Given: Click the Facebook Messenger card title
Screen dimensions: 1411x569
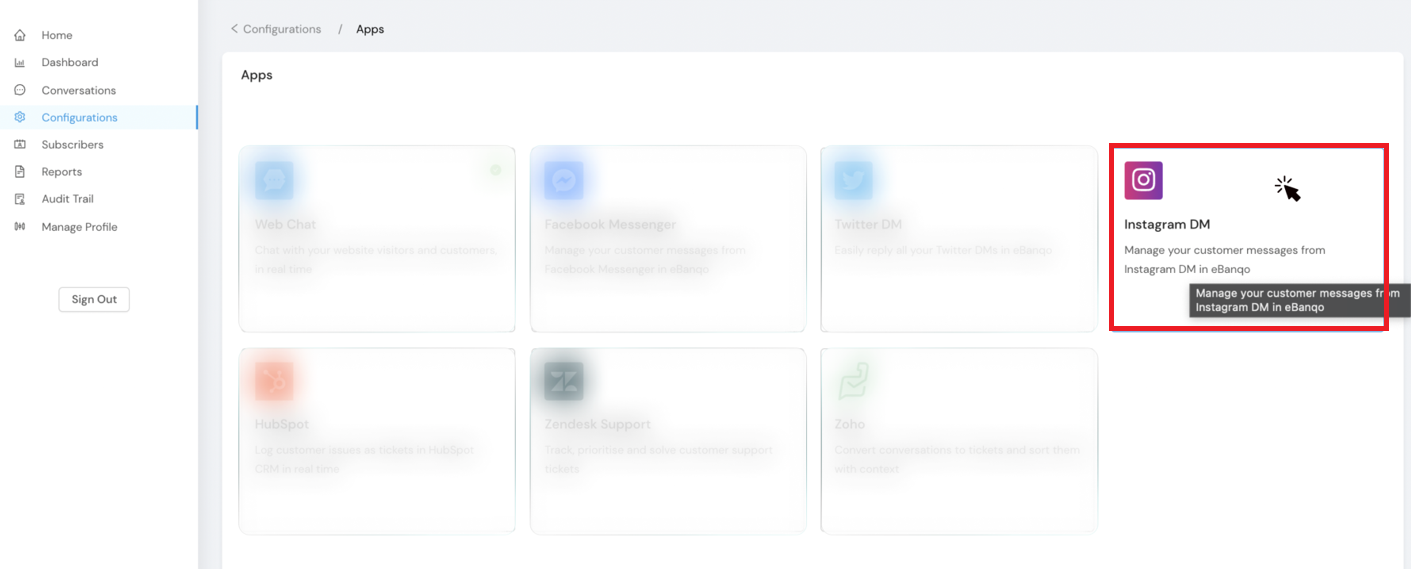Looking at the screenshot, I should (x=610, y=224).
